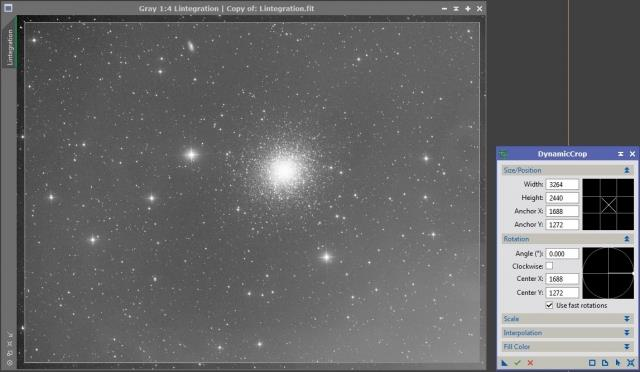Click the bottom circular icon in image window sidebar
This screenshot has width=640, height=372.
coord(10,362)
